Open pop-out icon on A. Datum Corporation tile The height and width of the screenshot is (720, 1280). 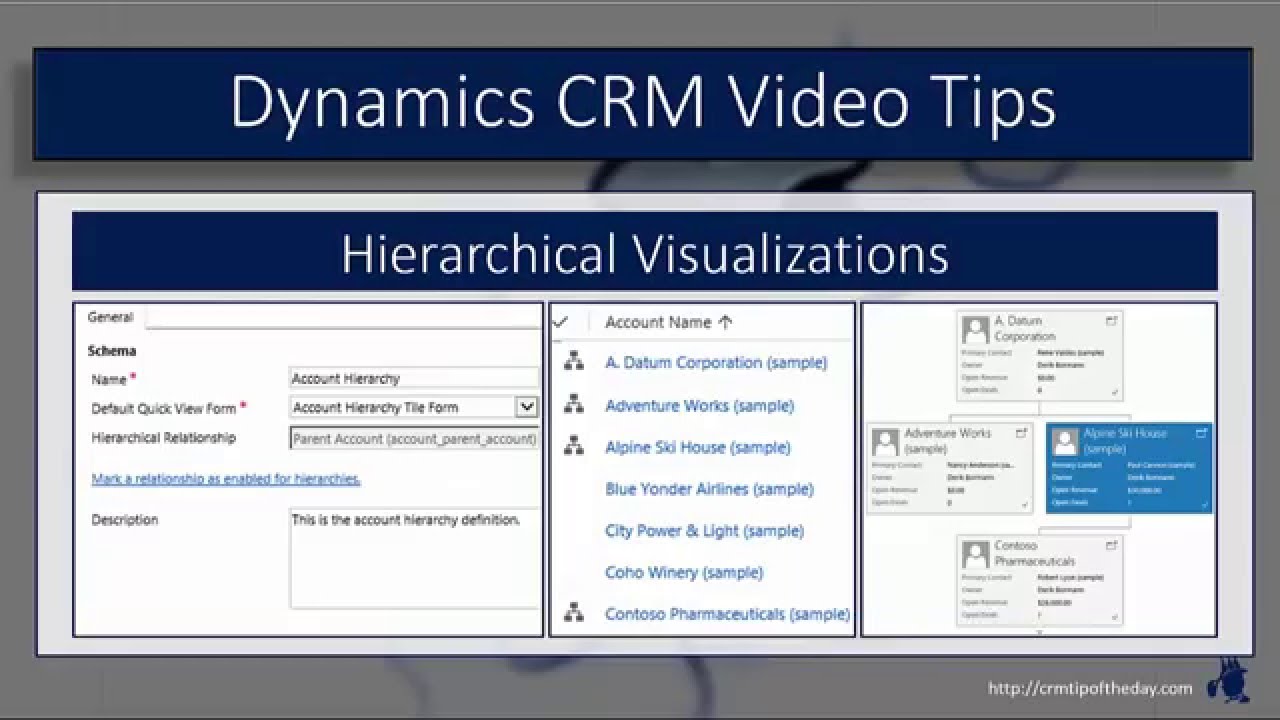(1111, 321)
